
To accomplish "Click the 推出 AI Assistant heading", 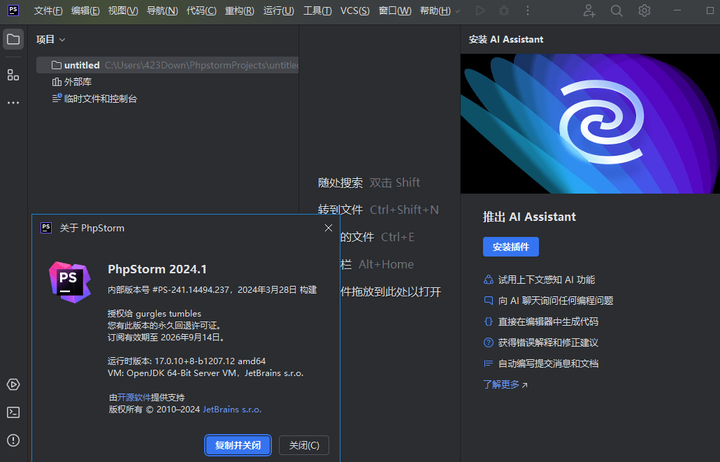I will pos(529,217).
